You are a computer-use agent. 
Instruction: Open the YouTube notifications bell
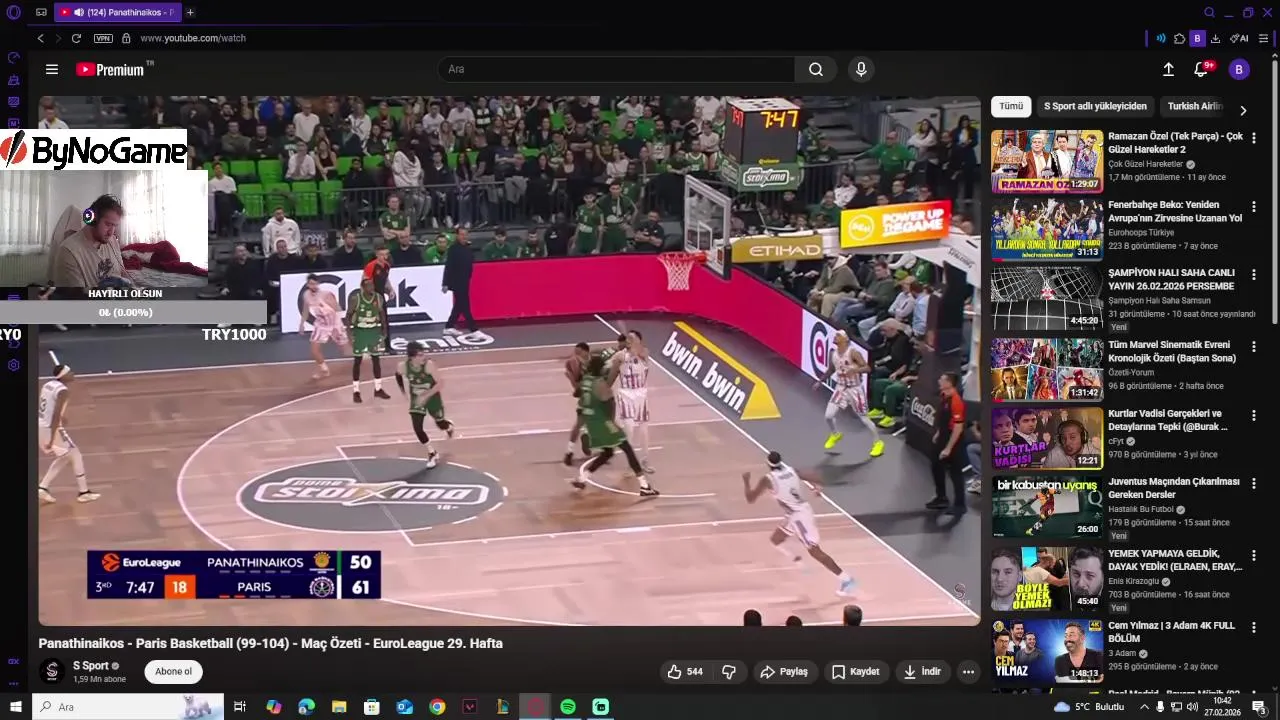click(x=1201, y=69)
